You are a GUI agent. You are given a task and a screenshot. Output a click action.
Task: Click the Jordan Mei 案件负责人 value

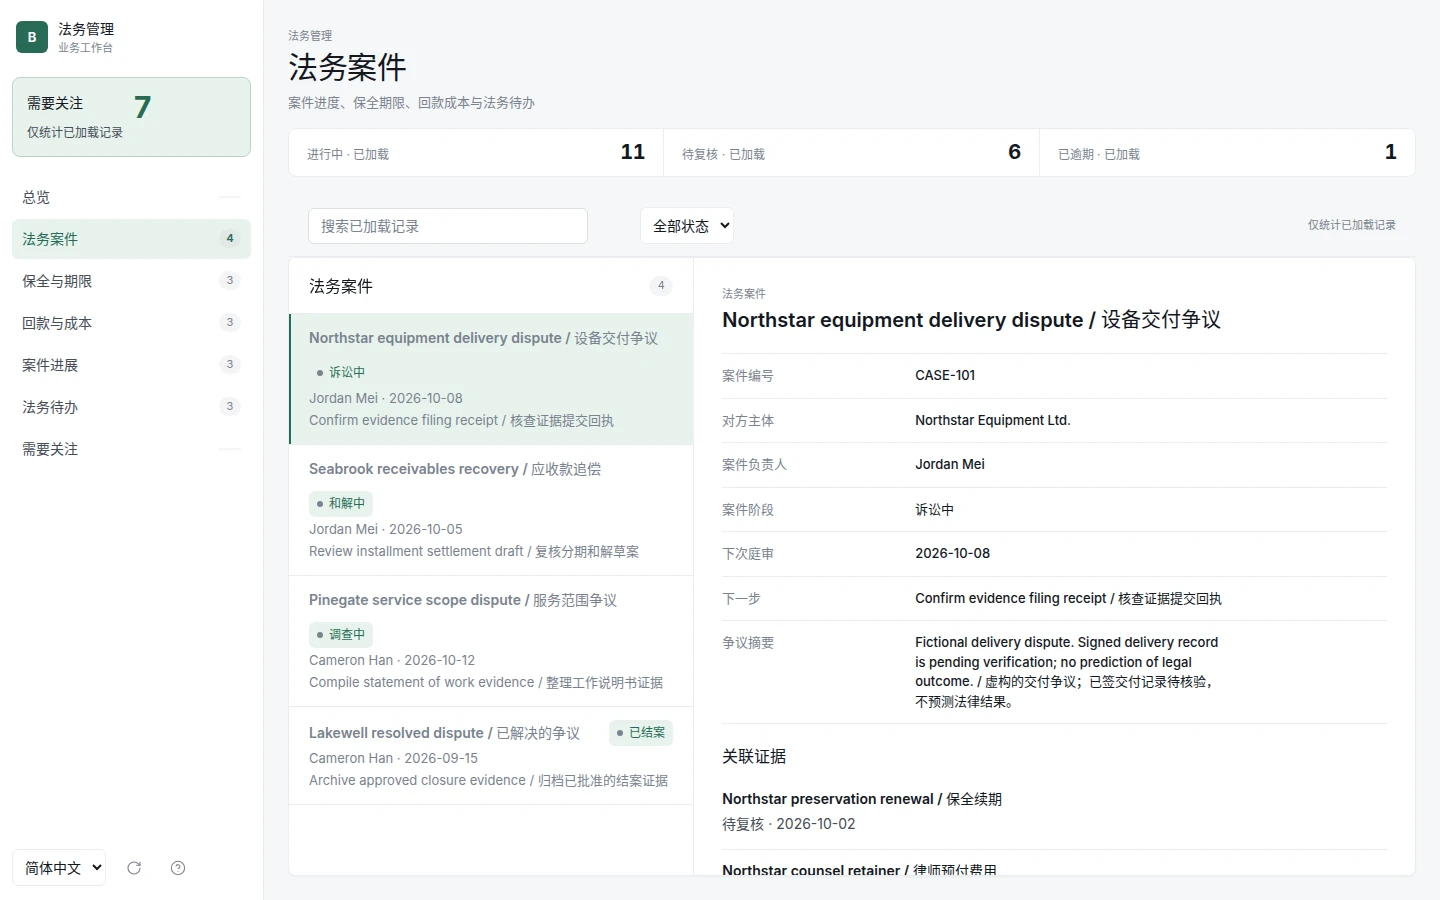[950, 464]
